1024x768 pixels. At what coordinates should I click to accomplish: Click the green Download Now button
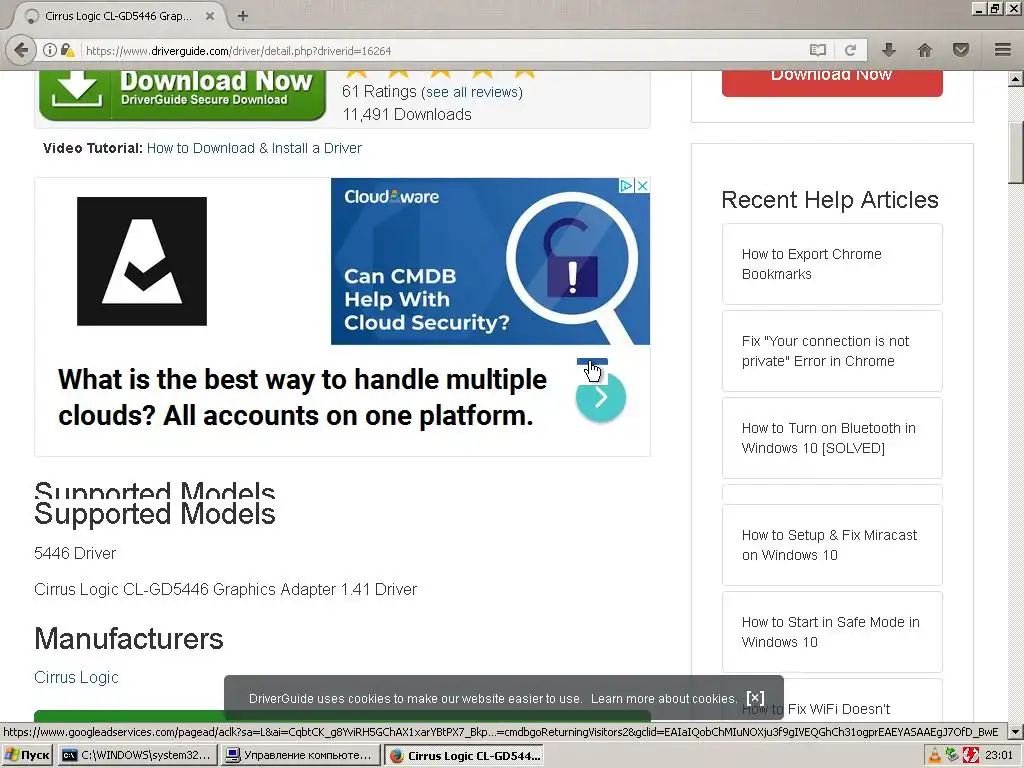pos(182,95)
